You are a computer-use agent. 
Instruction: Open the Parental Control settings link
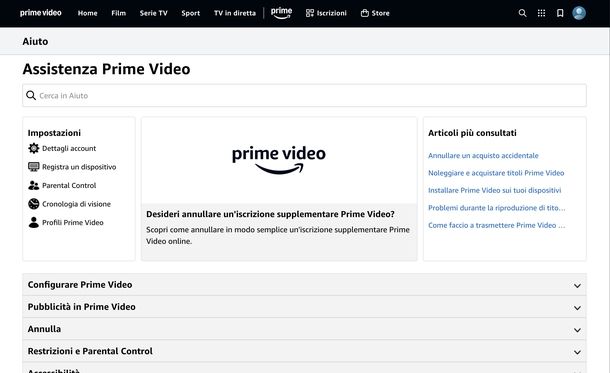click(69, 186)
